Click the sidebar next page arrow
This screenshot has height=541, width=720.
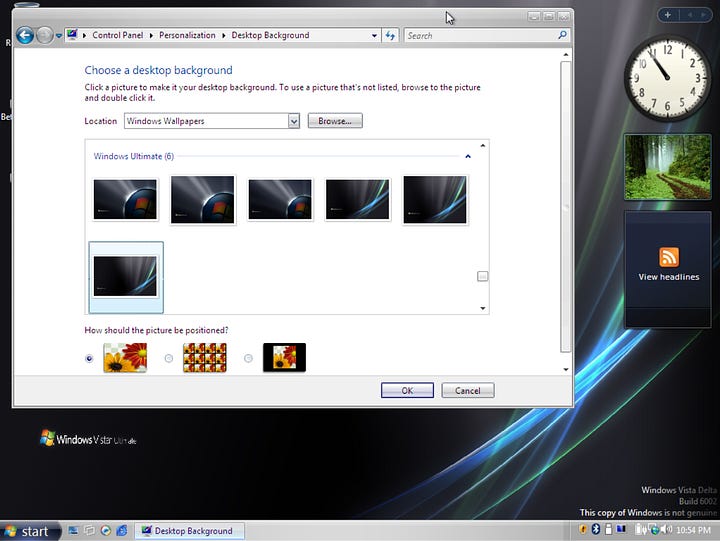(703, 15)
